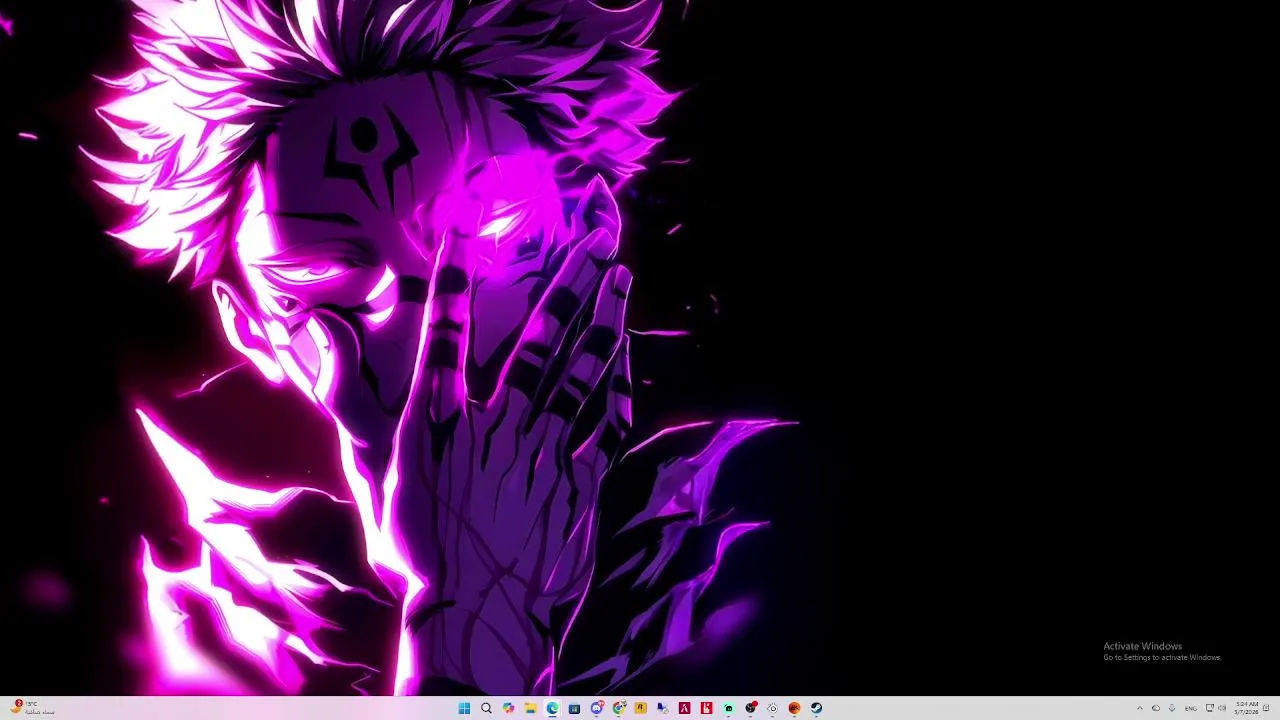Viewport: 1280px width, 720px height.
Task: Click the microphone tray icon
Action: pyautogui.click(x=1172, y=708)
